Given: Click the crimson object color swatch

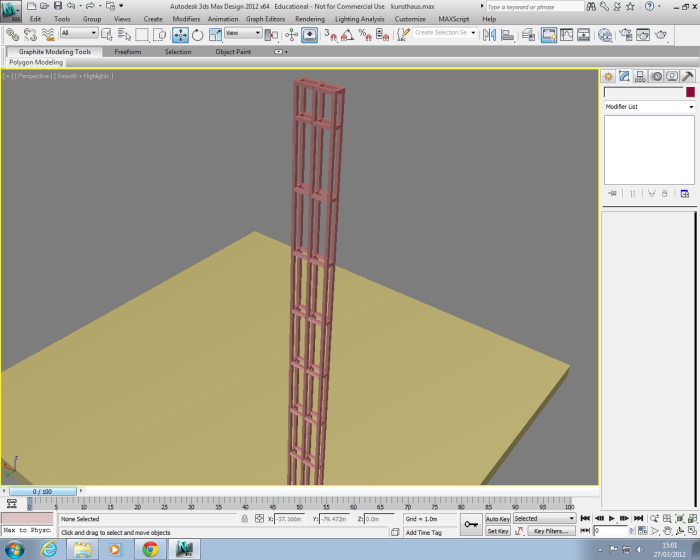Looking at the screenshot, I should [689, 92].
